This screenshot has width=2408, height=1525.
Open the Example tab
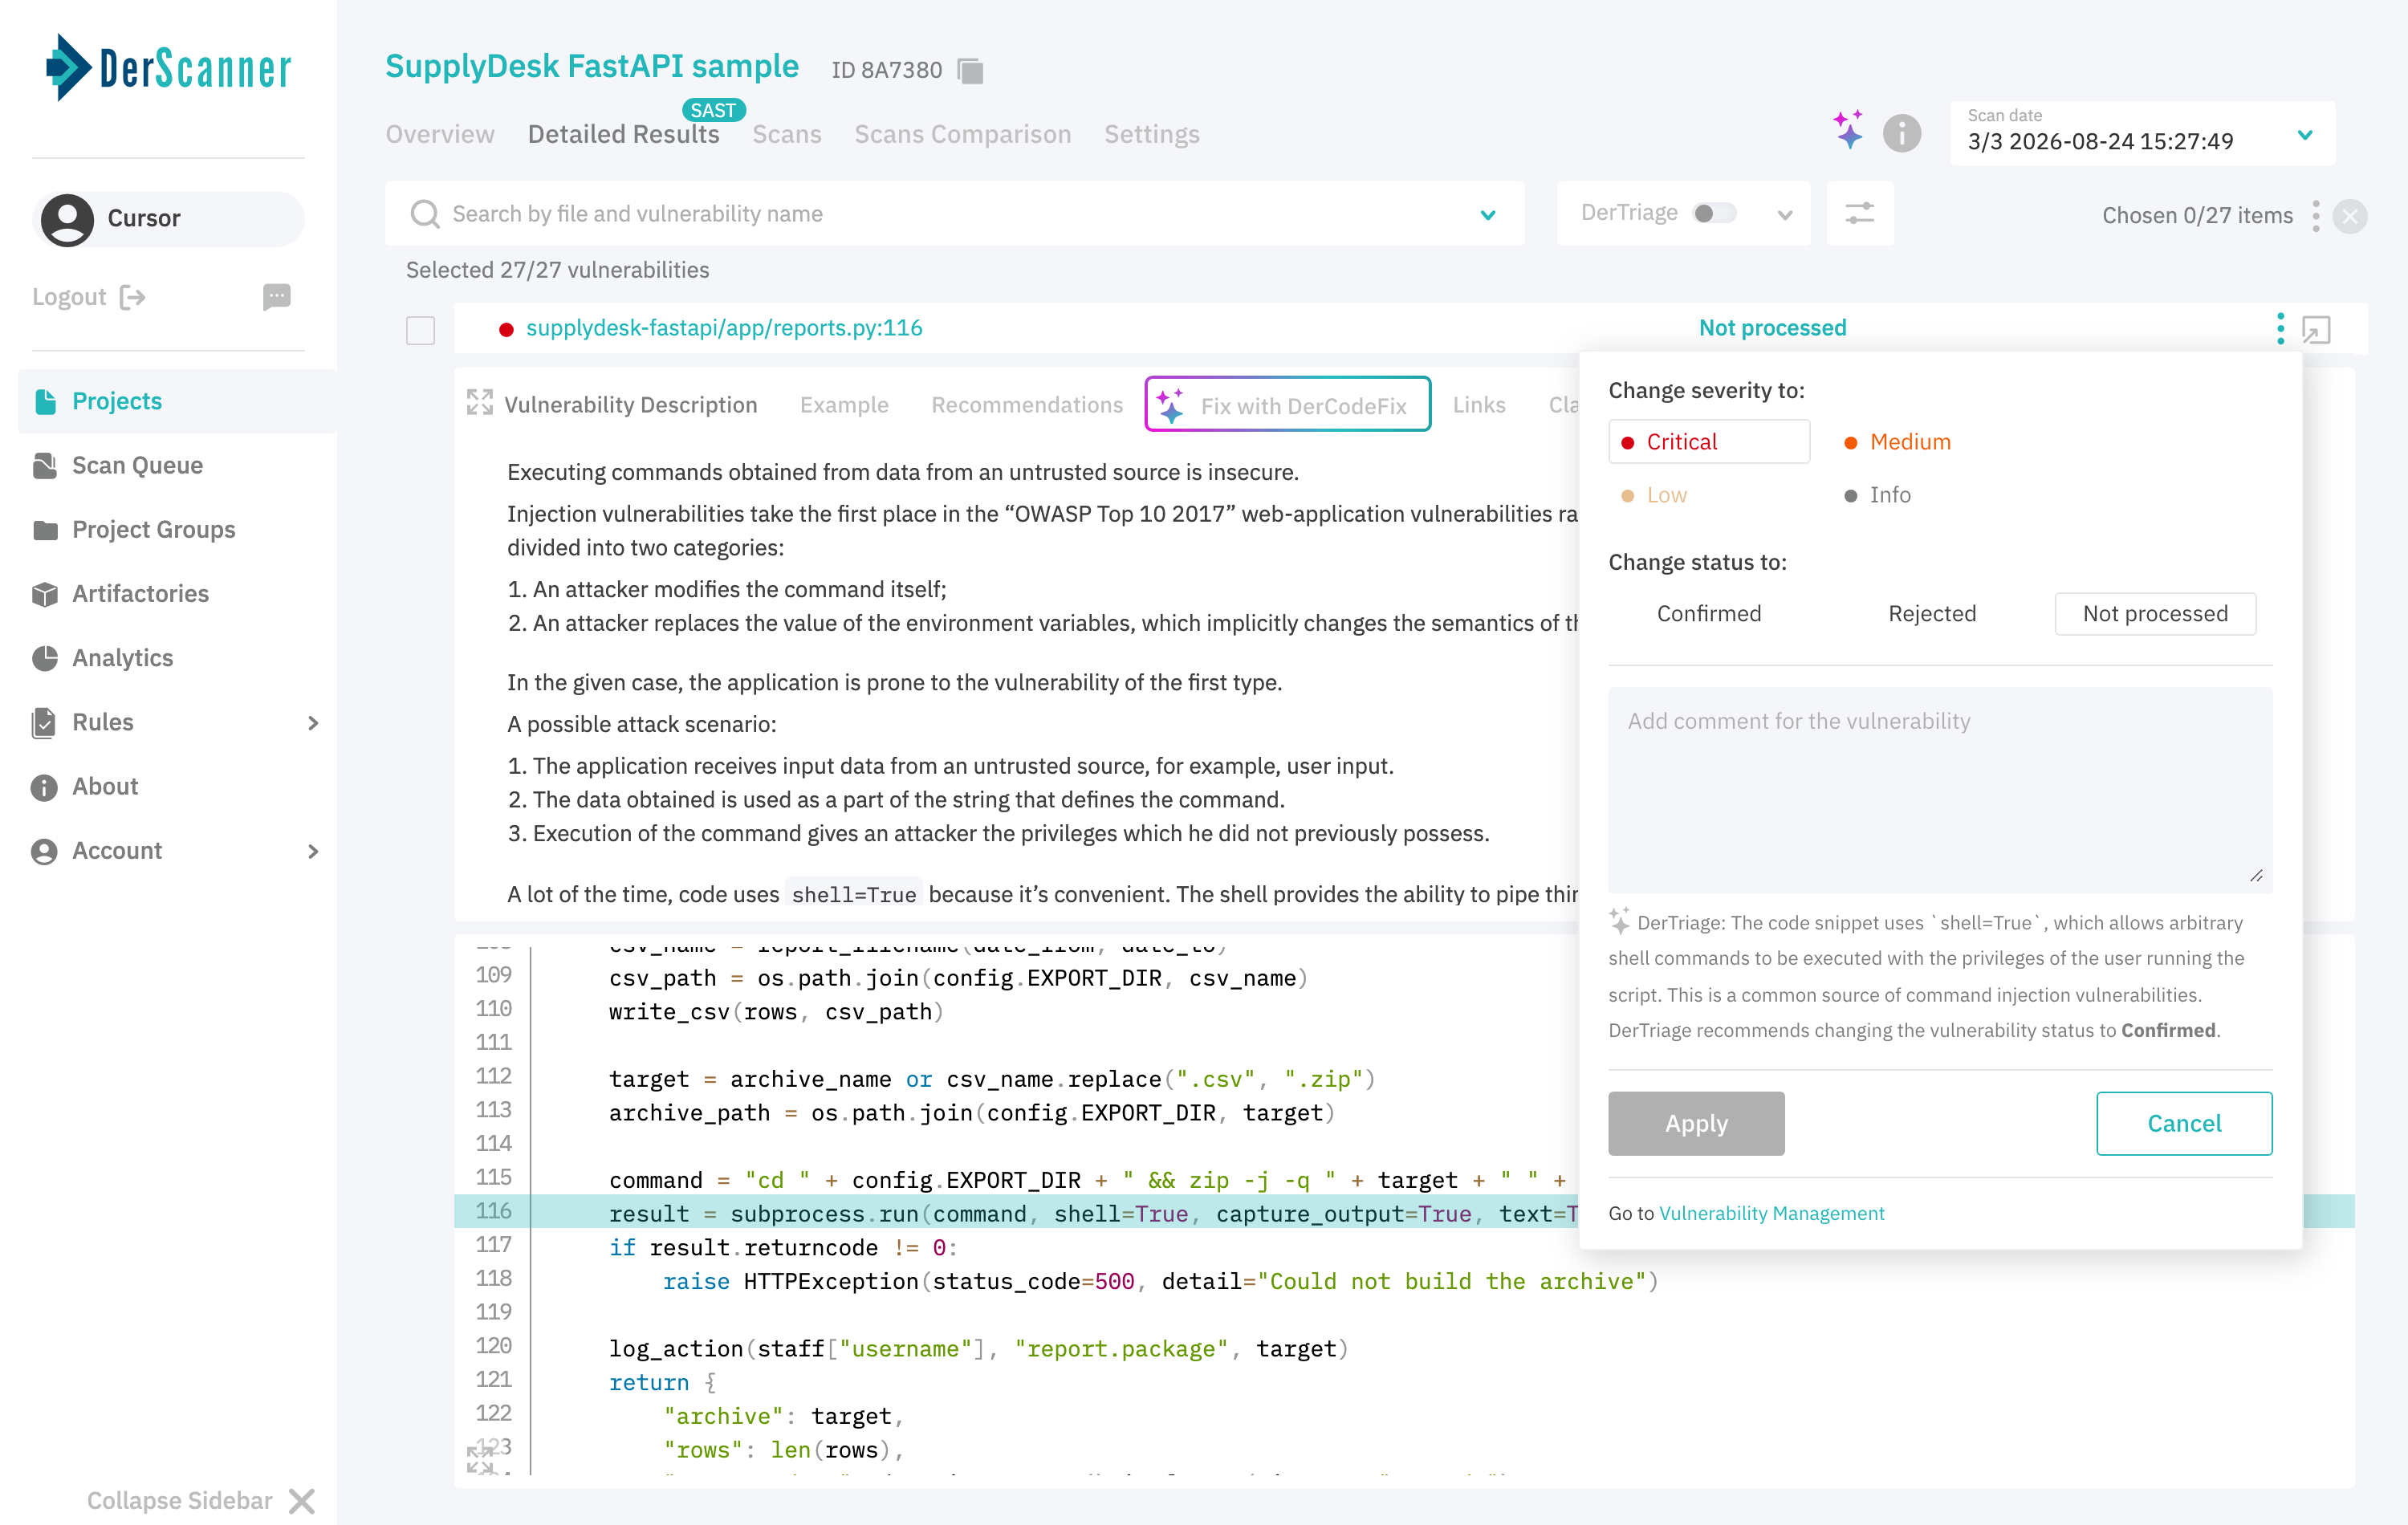coord(844,405)
